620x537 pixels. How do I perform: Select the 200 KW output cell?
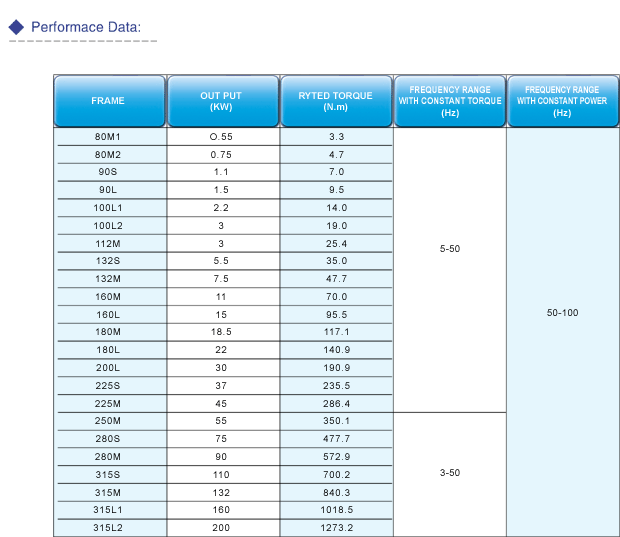(x=221, y=527)
